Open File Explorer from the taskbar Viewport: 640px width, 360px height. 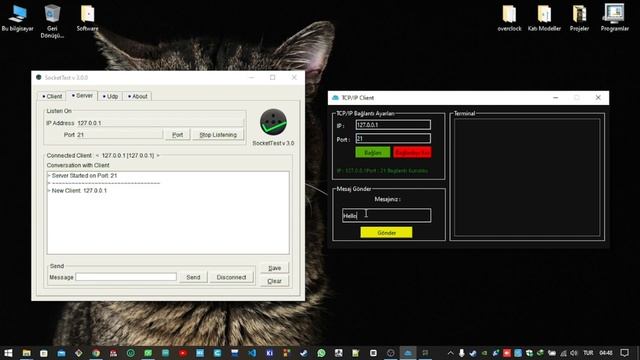(x=26, y=353)
